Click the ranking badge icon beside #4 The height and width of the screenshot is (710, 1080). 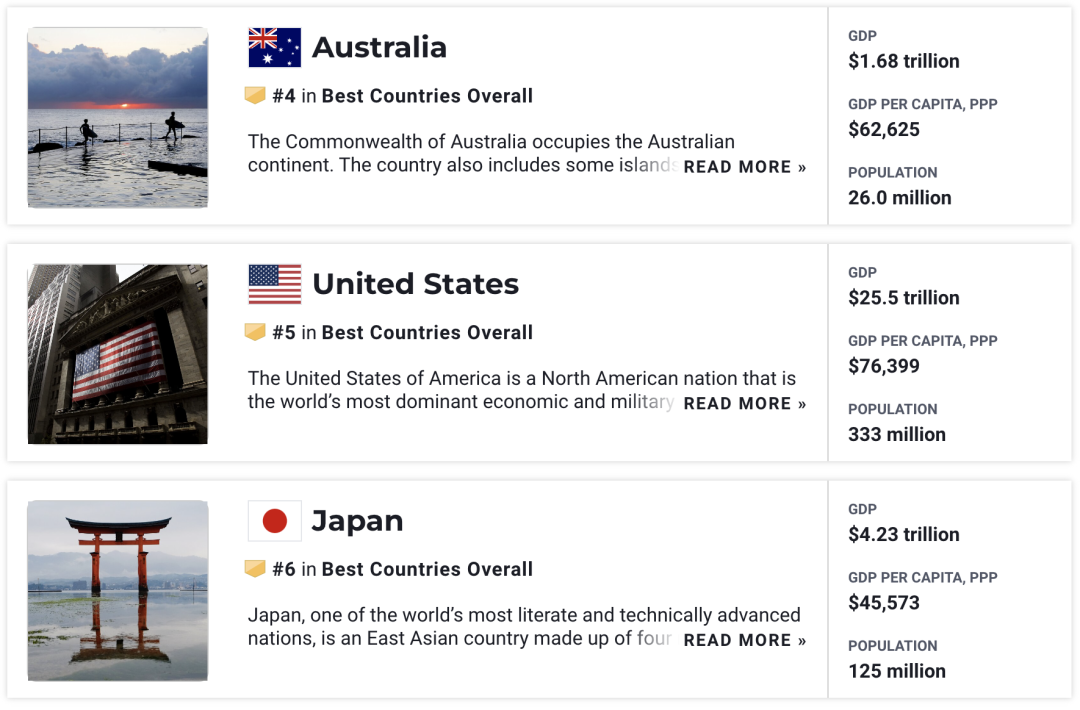click(255, 96)
